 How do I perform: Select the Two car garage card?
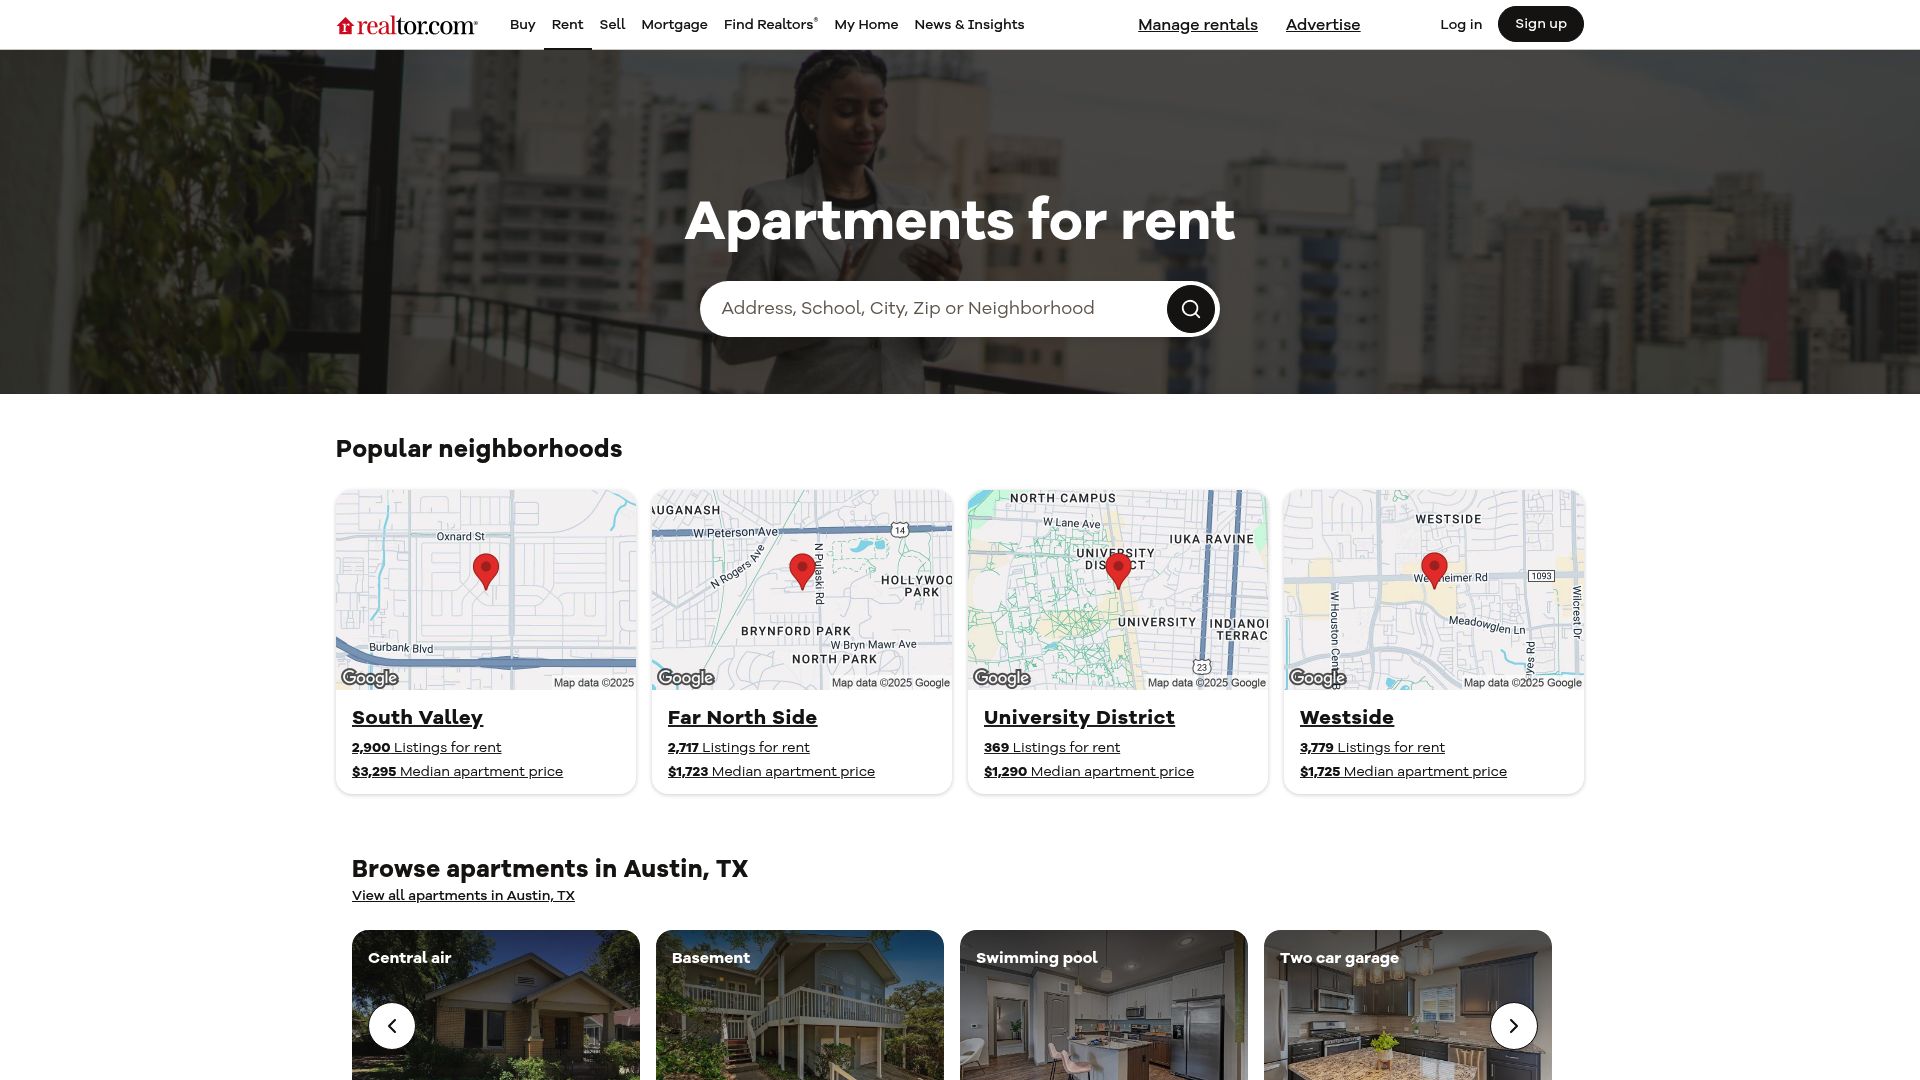pyautogui.click(x=1408, y=1005)
